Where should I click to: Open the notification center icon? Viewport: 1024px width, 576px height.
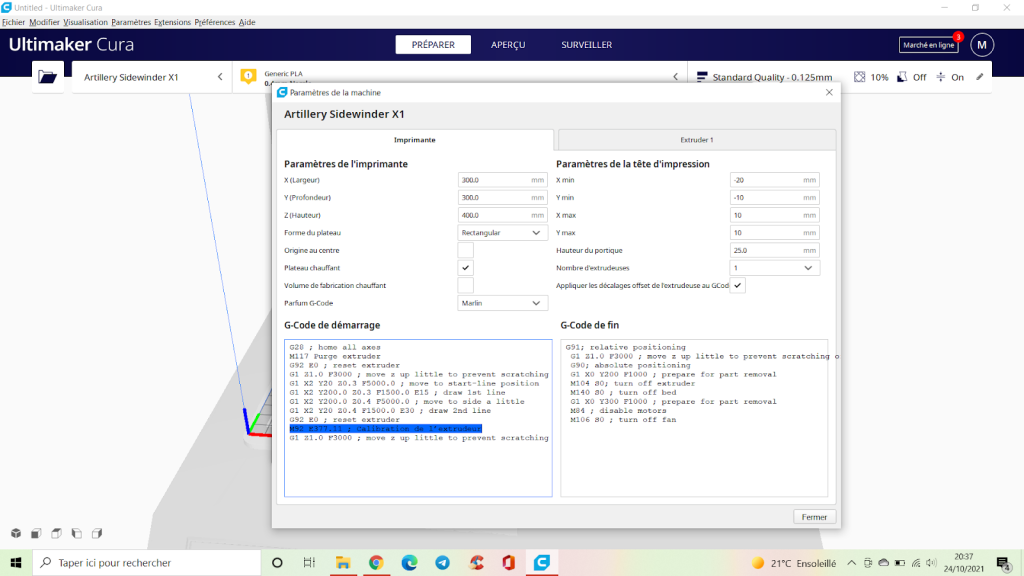pos(1004,563)
